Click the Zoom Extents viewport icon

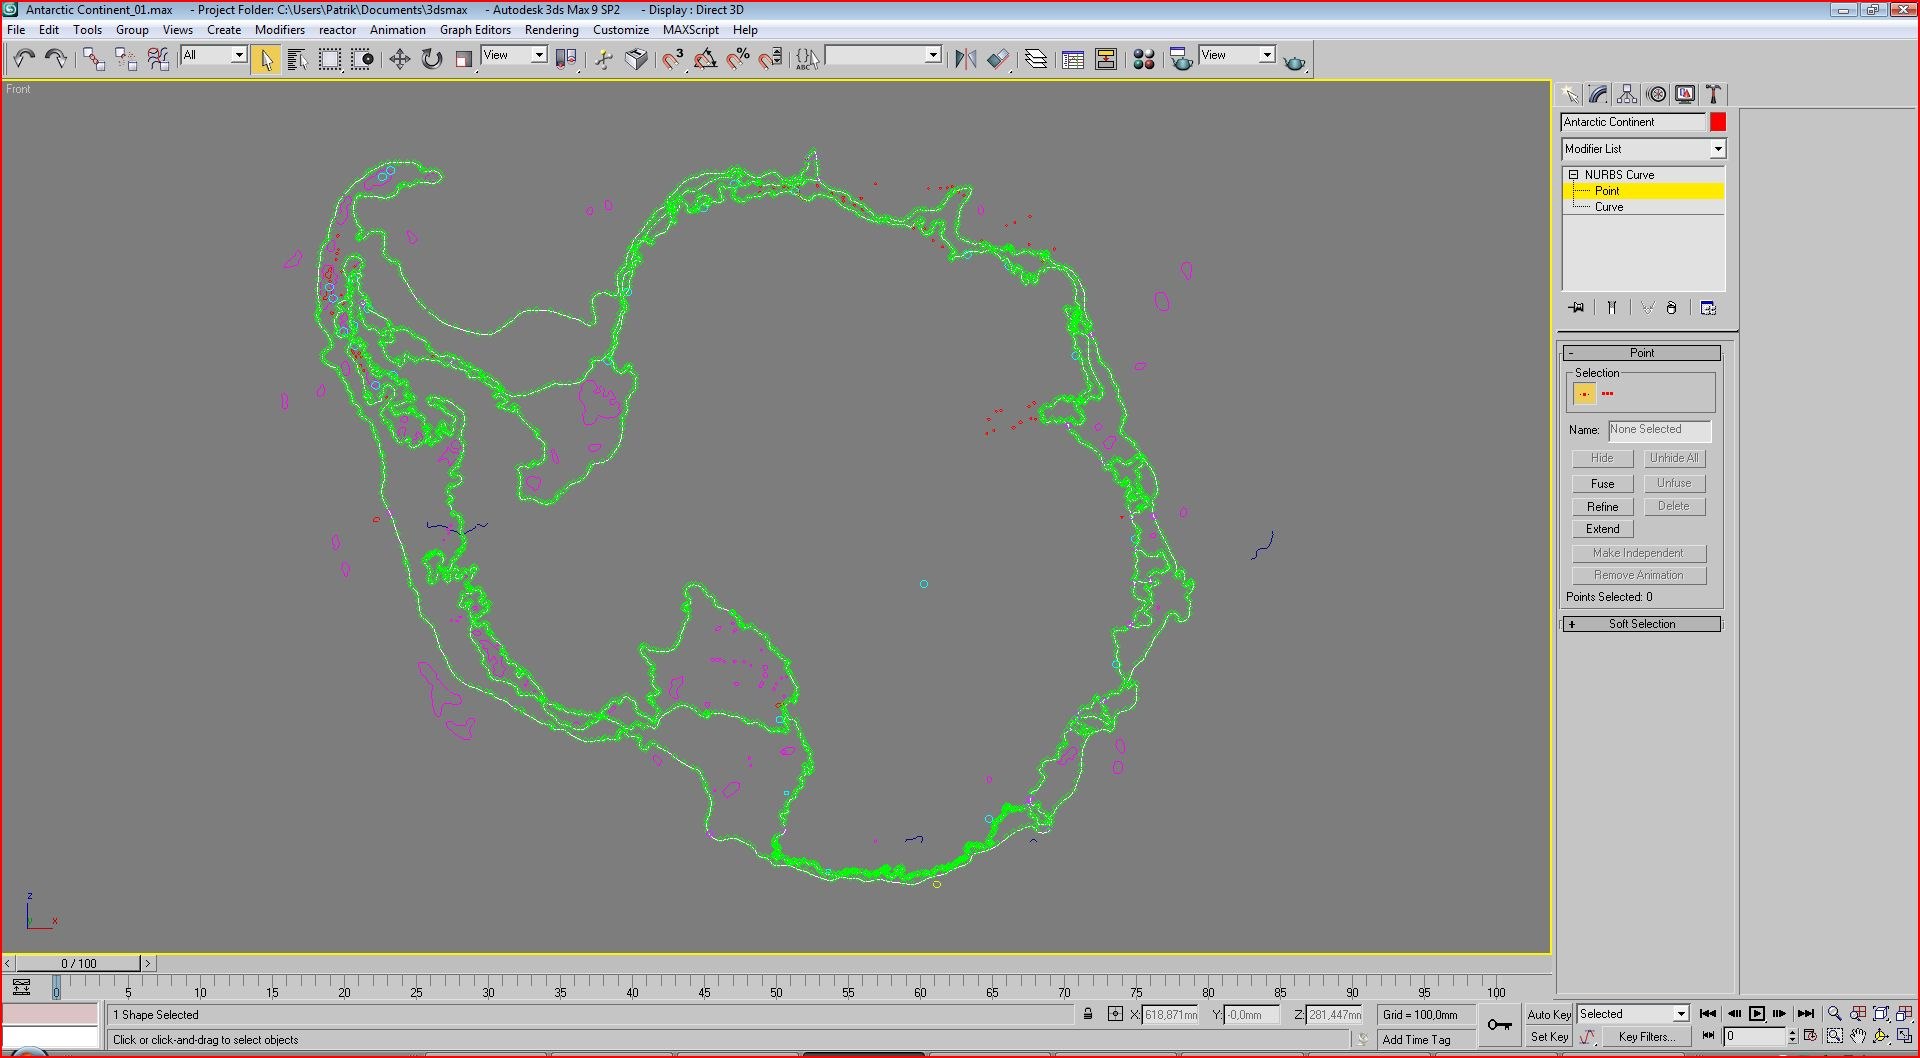pos(1881,1014)
